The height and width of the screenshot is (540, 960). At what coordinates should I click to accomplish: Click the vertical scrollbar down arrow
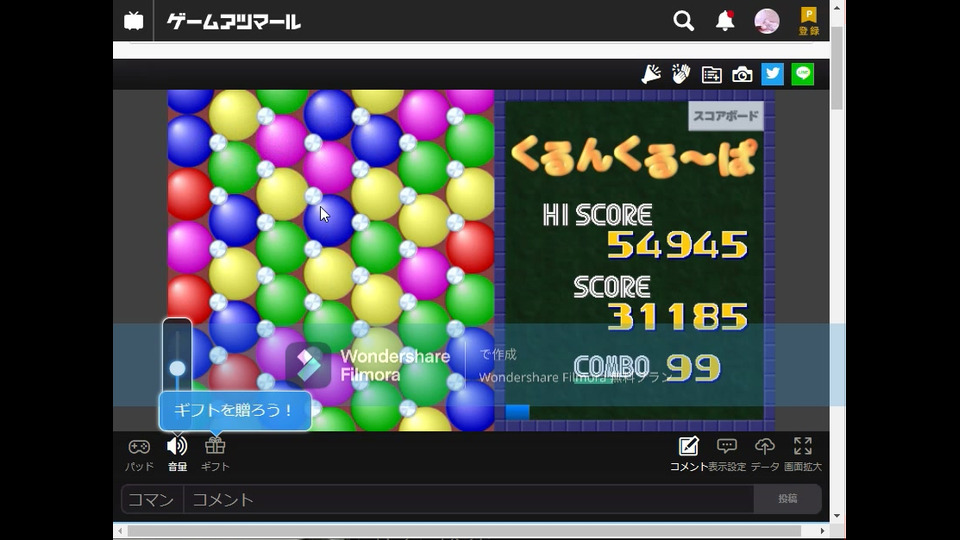[837, 516]
